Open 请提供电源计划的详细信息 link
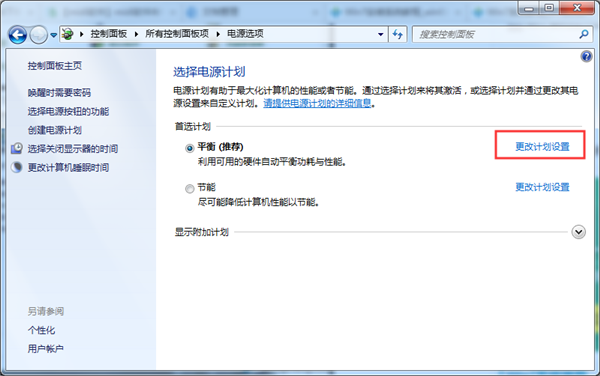 click(317, 103)
